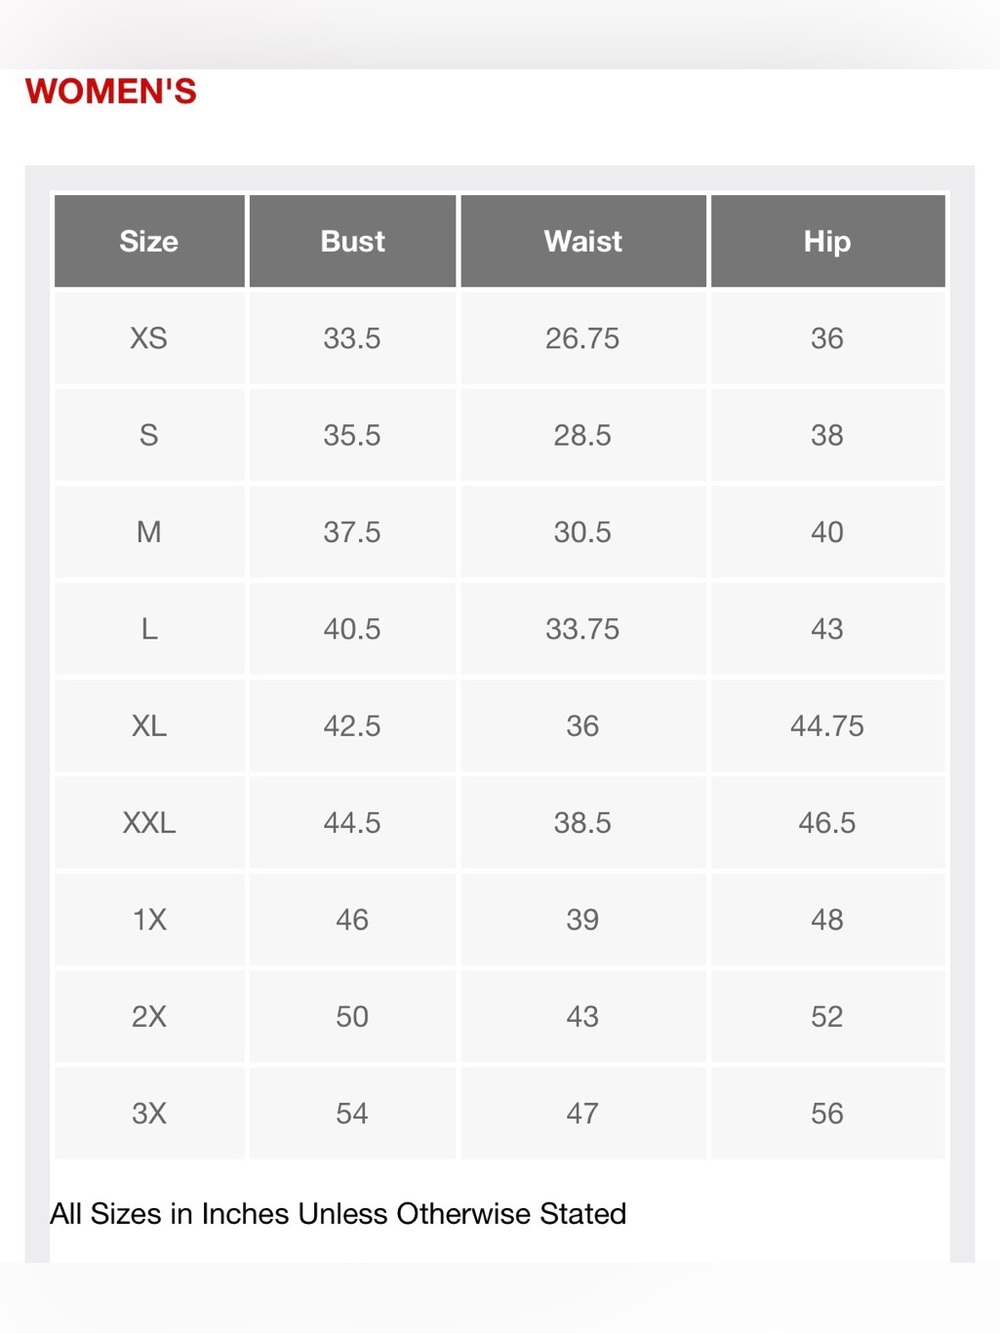Click the All Sizes in Inches note

coord(338,1214)
